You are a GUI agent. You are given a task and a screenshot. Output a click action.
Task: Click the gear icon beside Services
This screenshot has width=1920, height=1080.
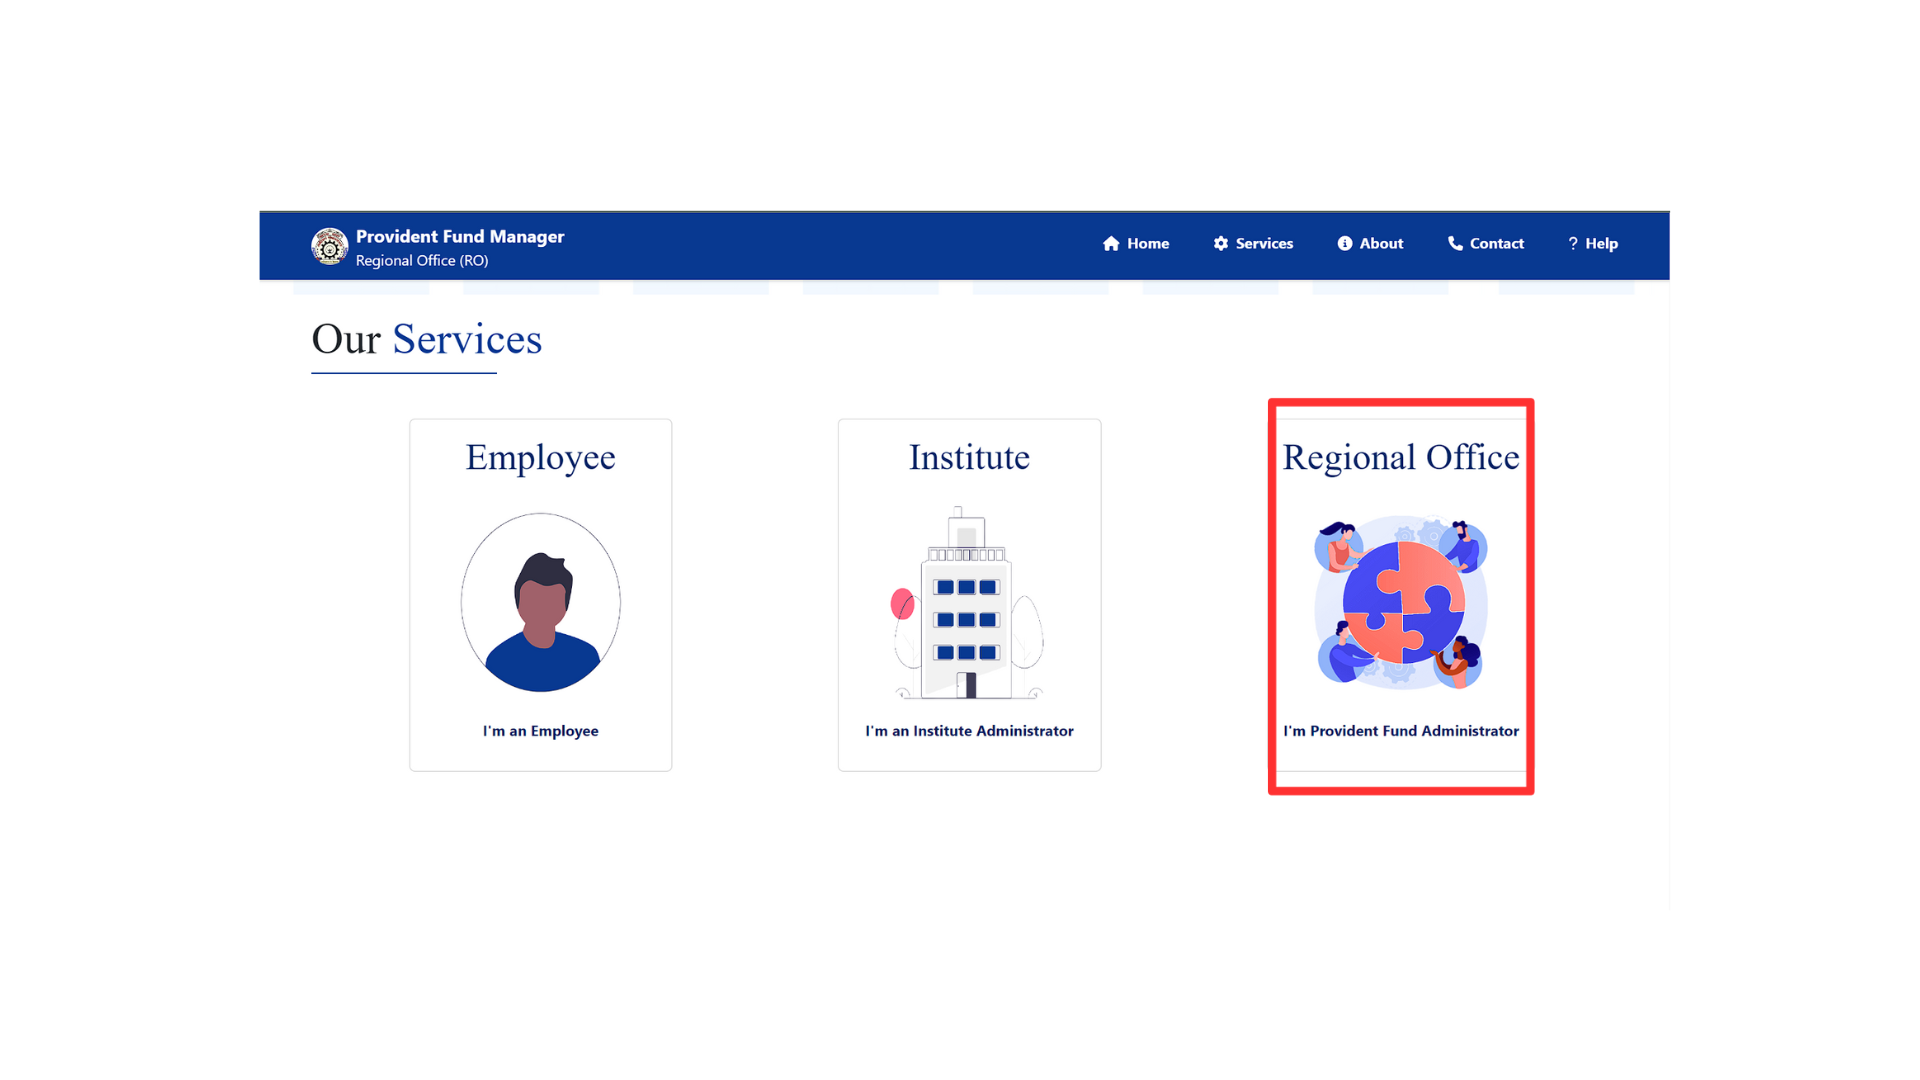click(x=1221, y=244)
